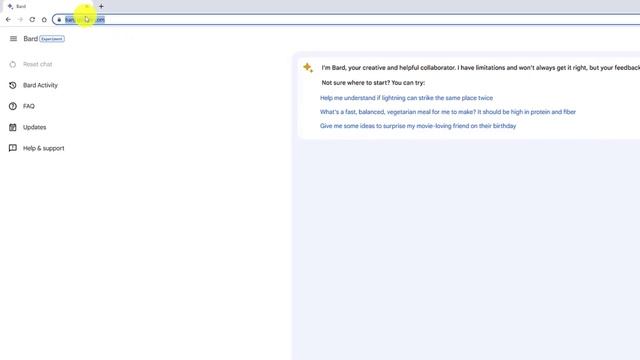Open a new tab with the plus button
640x360 pixels.
[101, 6]
